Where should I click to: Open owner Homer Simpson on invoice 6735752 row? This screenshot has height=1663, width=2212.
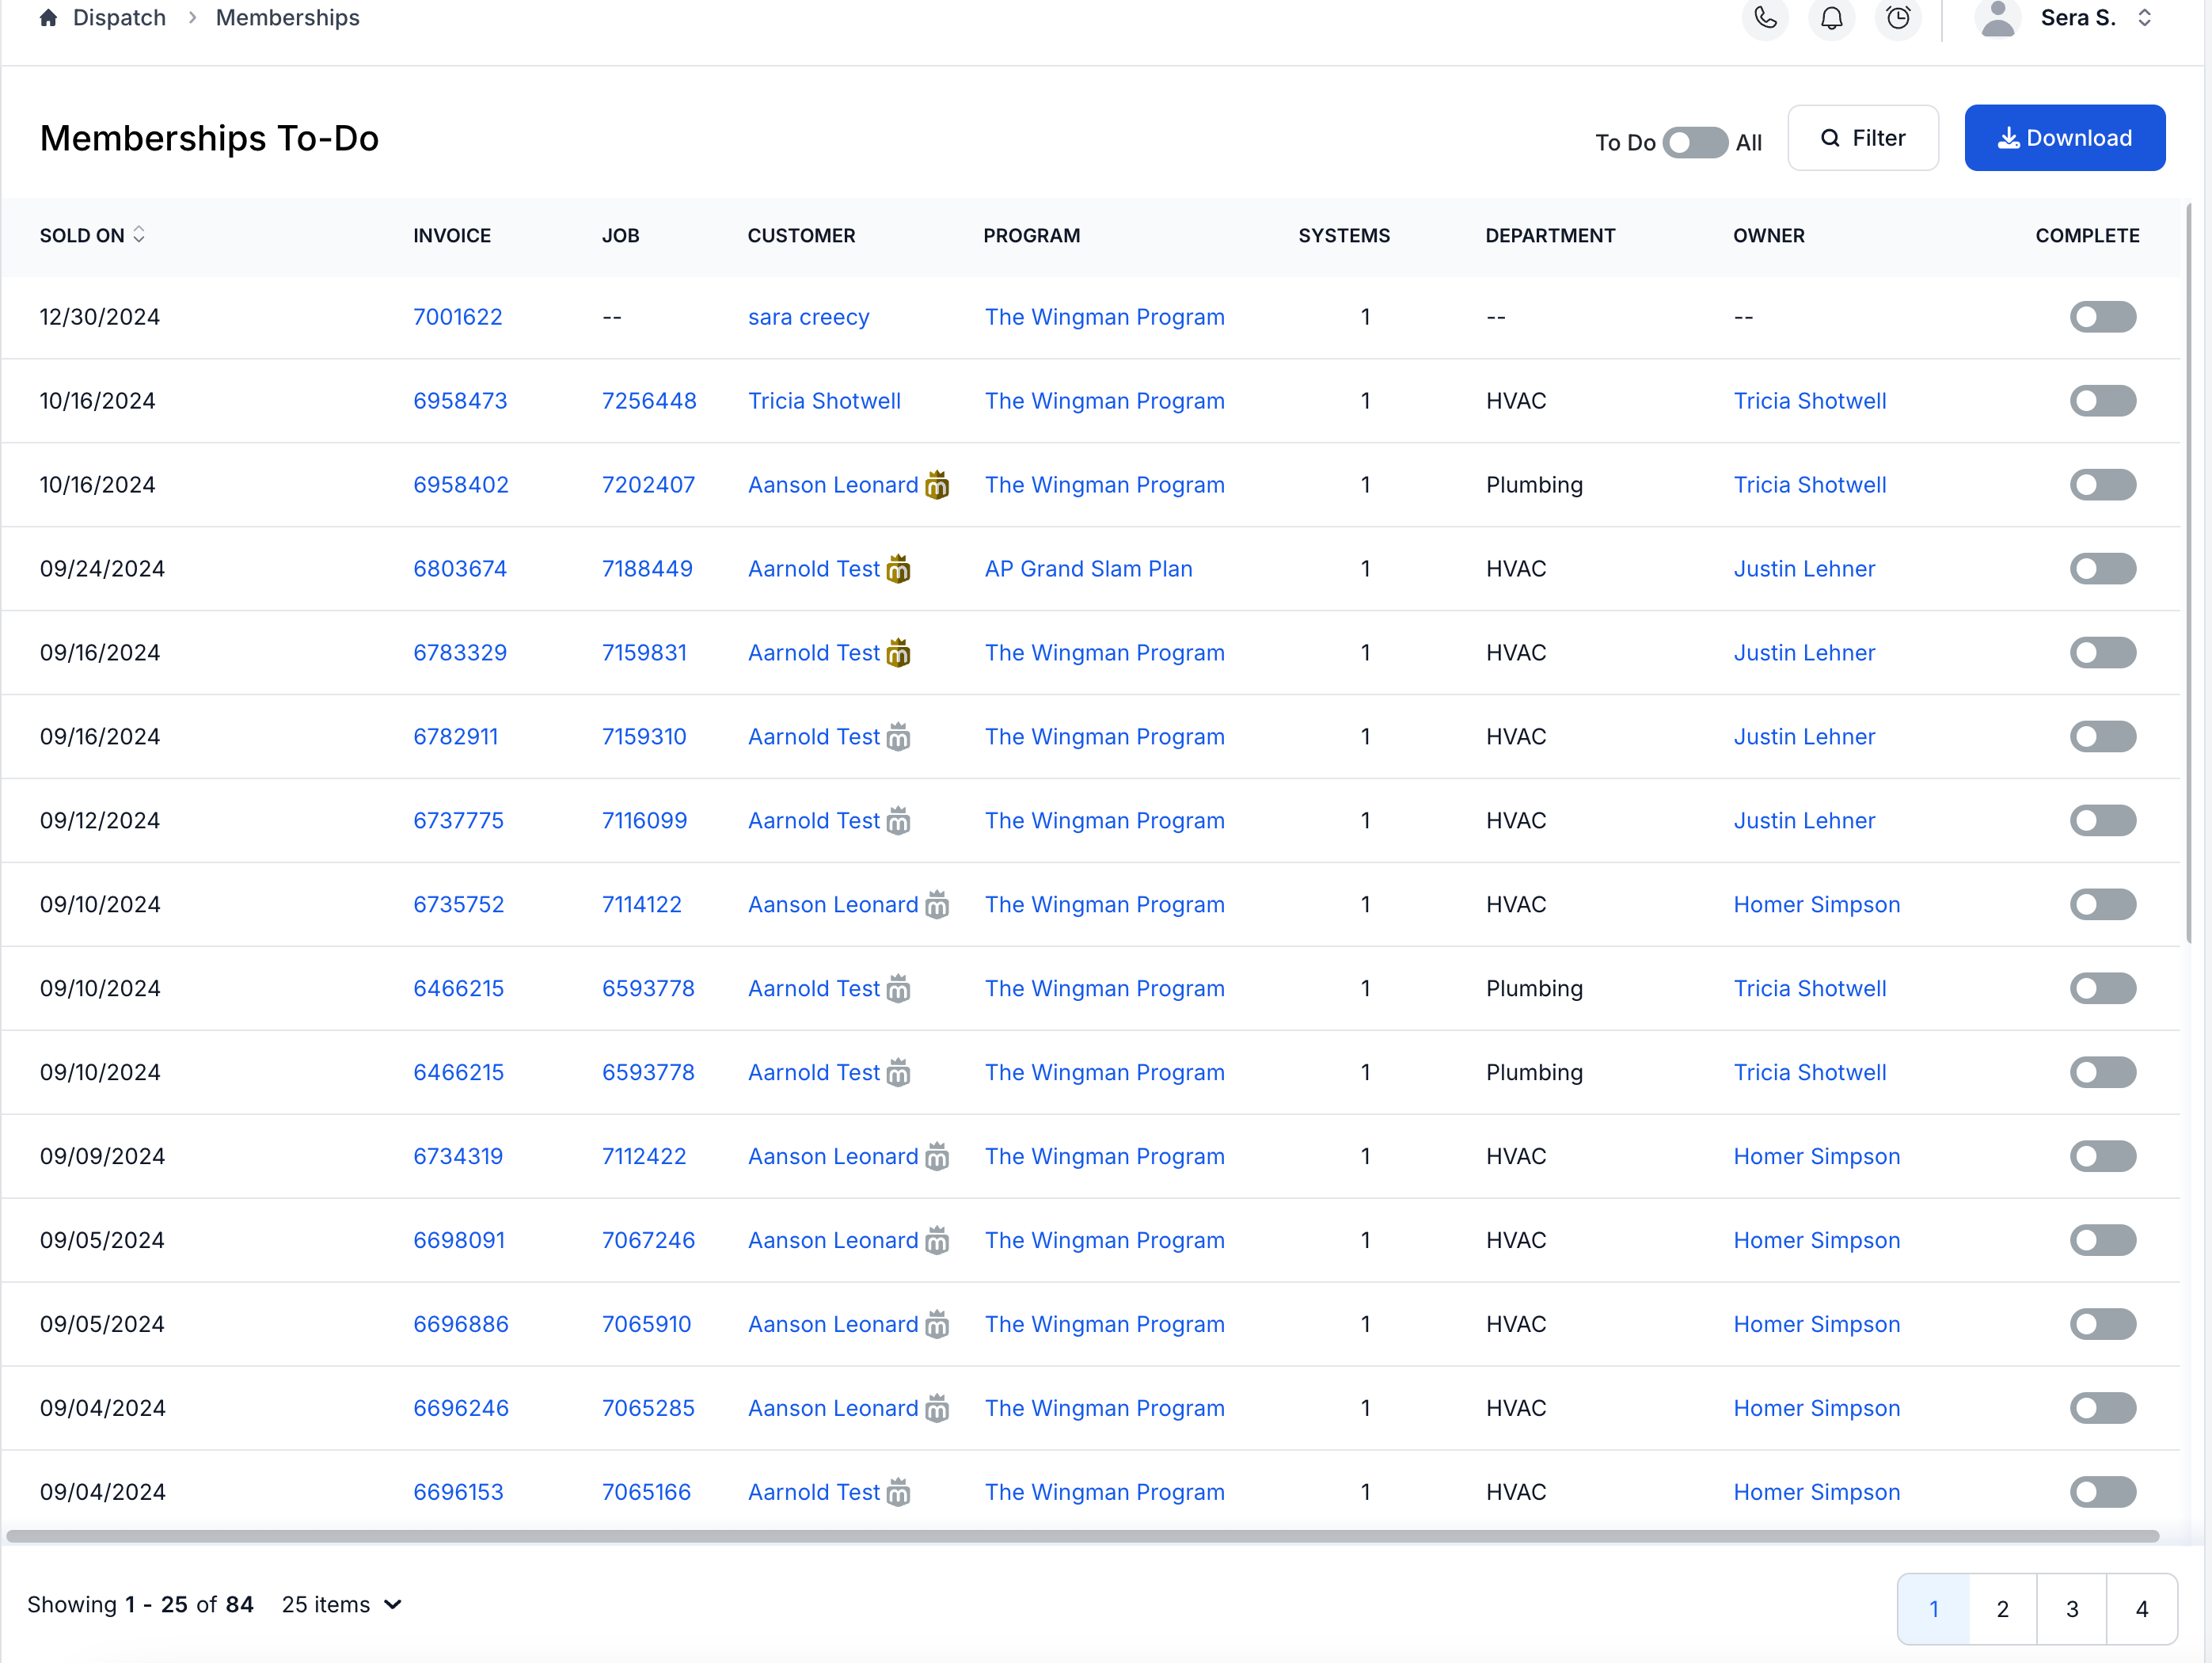click(1817, 905)
